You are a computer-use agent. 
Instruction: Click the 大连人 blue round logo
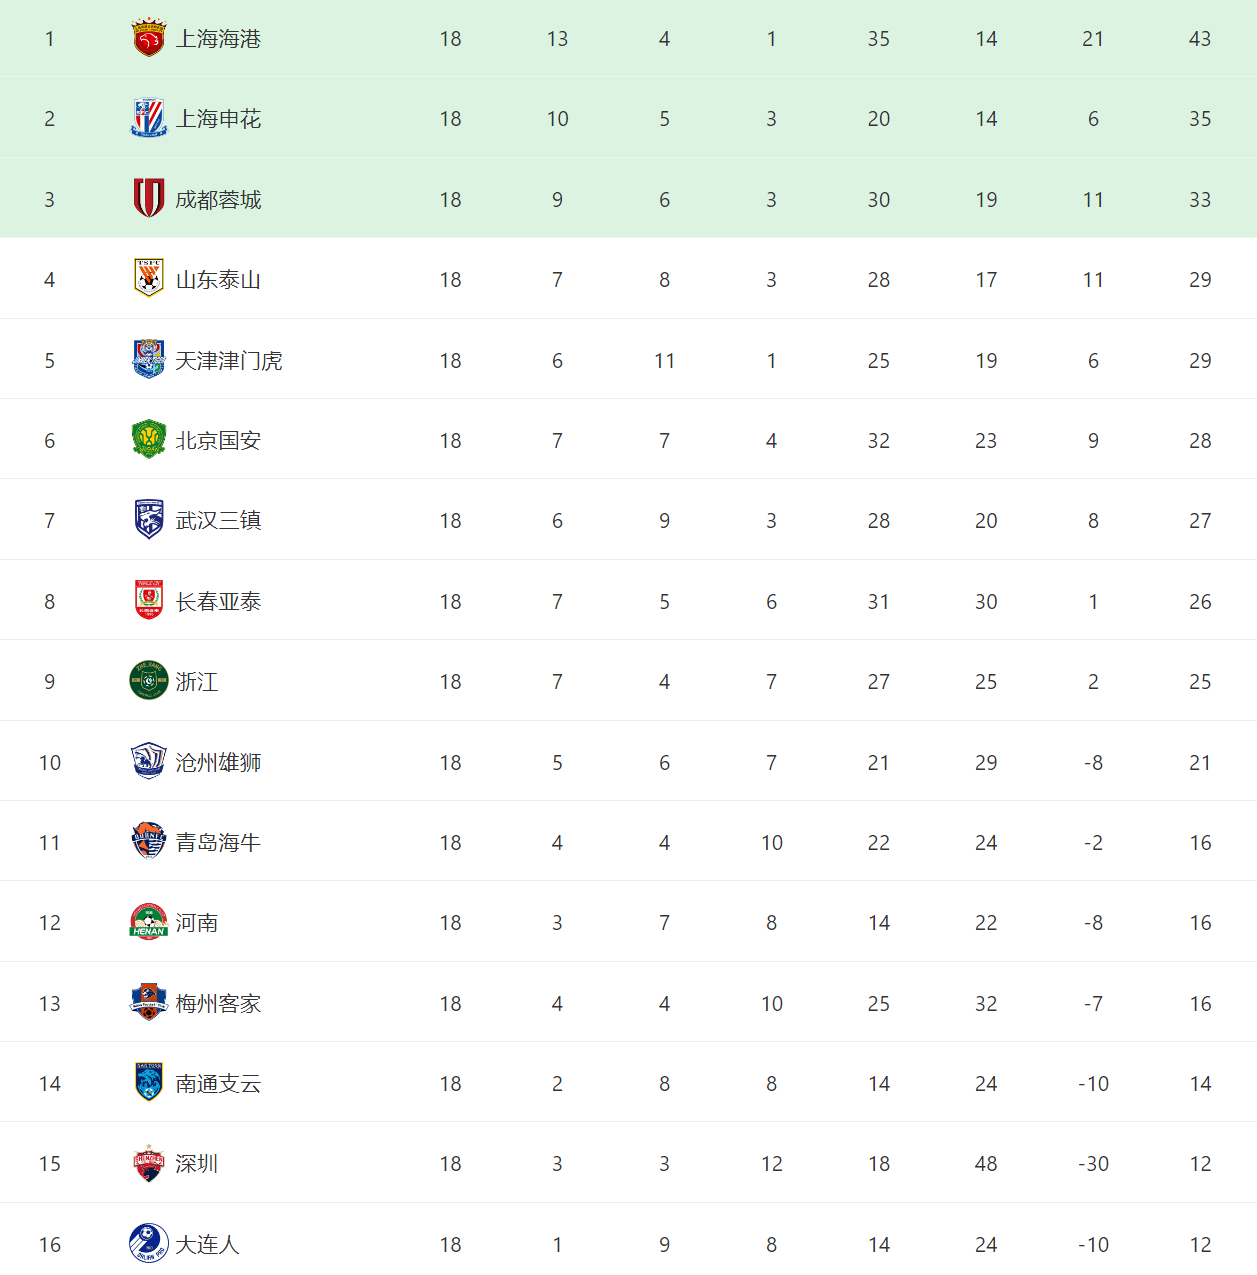click(x=149, y=1244)
